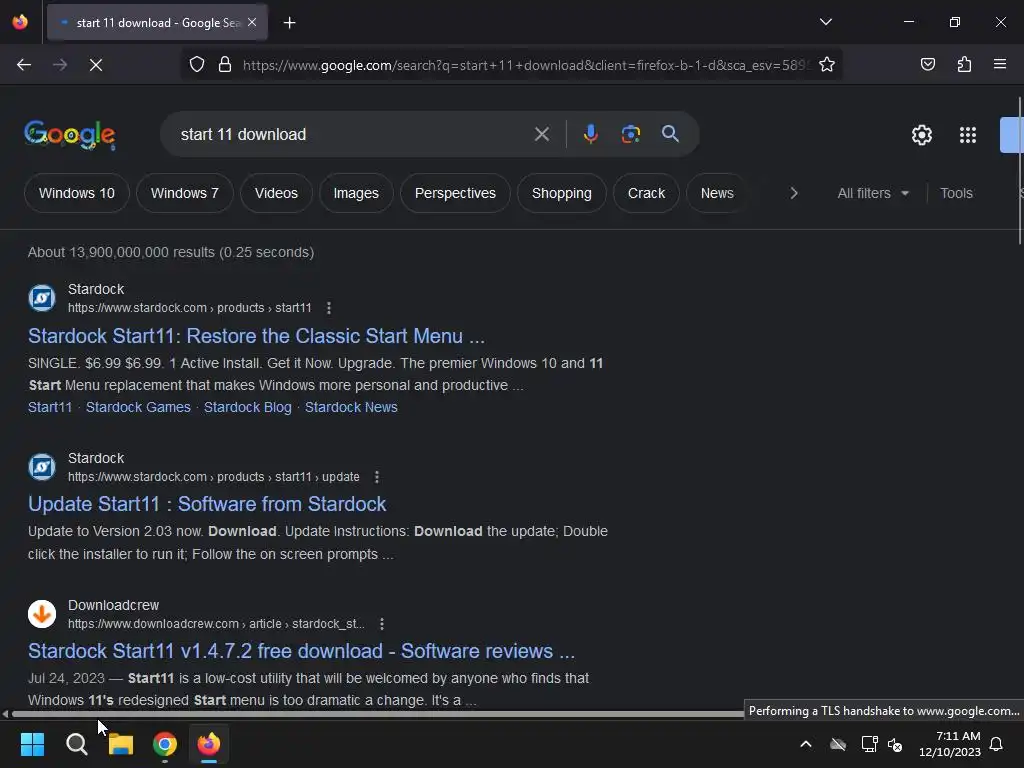1024x768 pixels.
Task: Bookmark this page with the star
Action: pyautogui.click(x=827, y=65)
